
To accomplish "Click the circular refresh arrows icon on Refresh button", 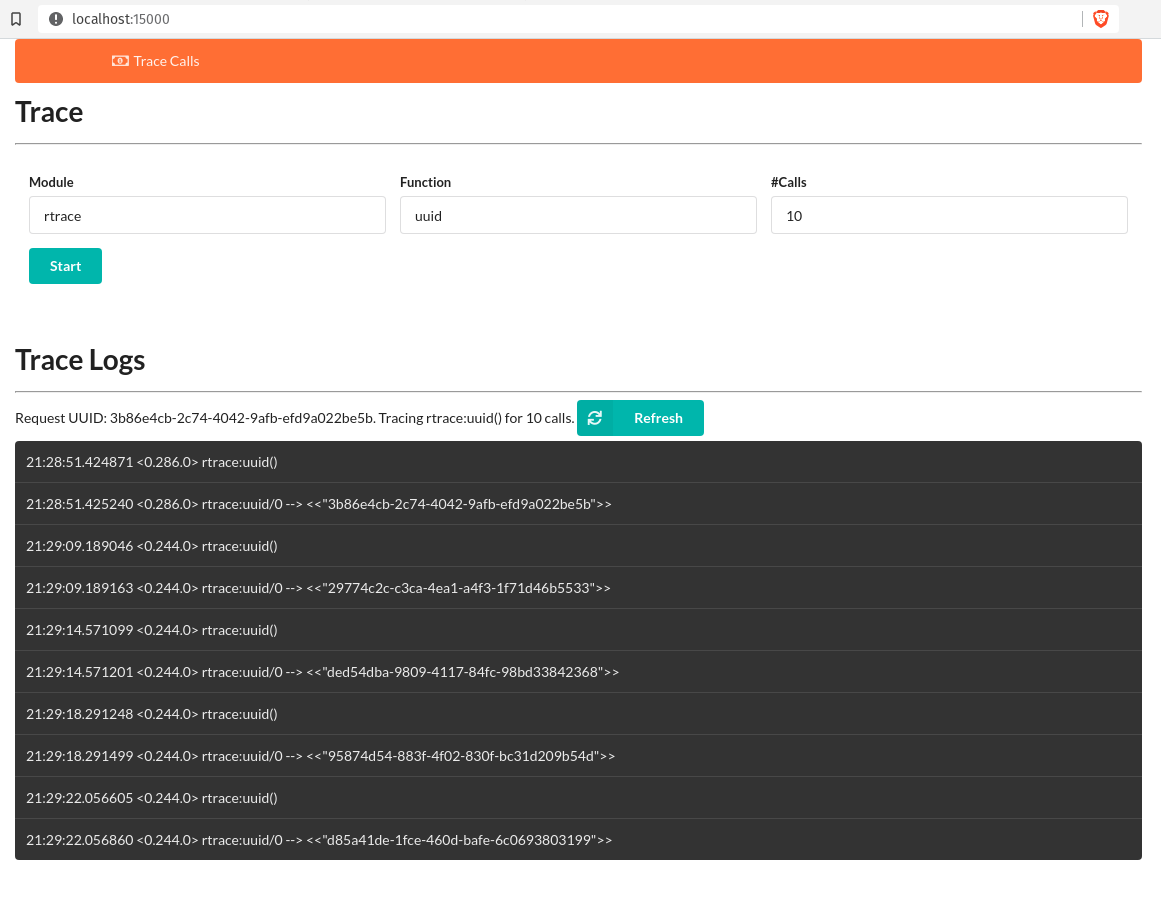I will (595, 418).
